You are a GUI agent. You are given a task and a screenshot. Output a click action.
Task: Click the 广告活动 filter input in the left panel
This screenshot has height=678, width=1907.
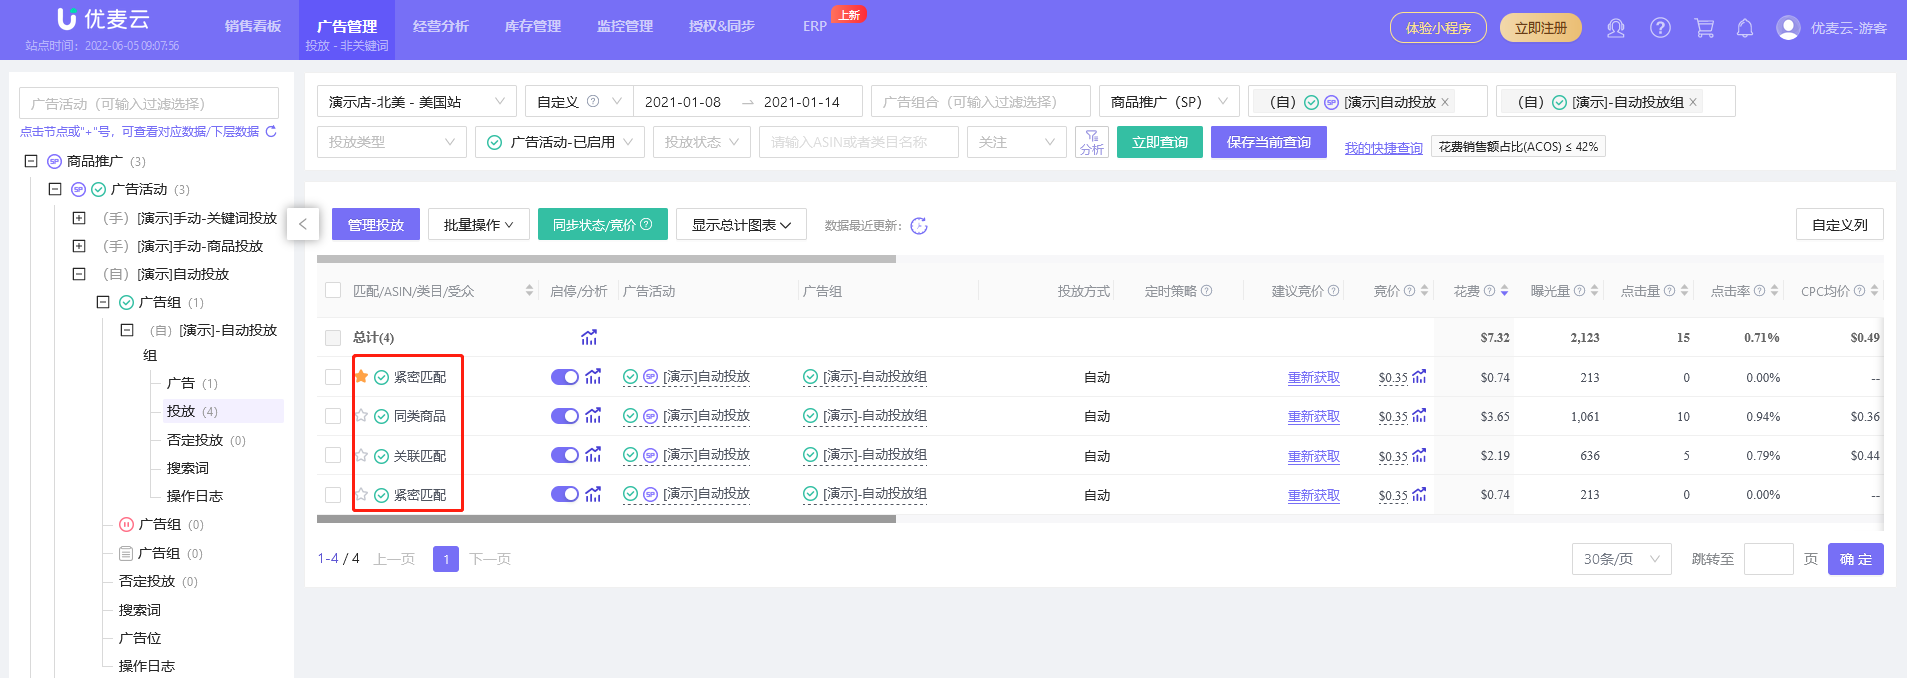click(x=149, y=103)
